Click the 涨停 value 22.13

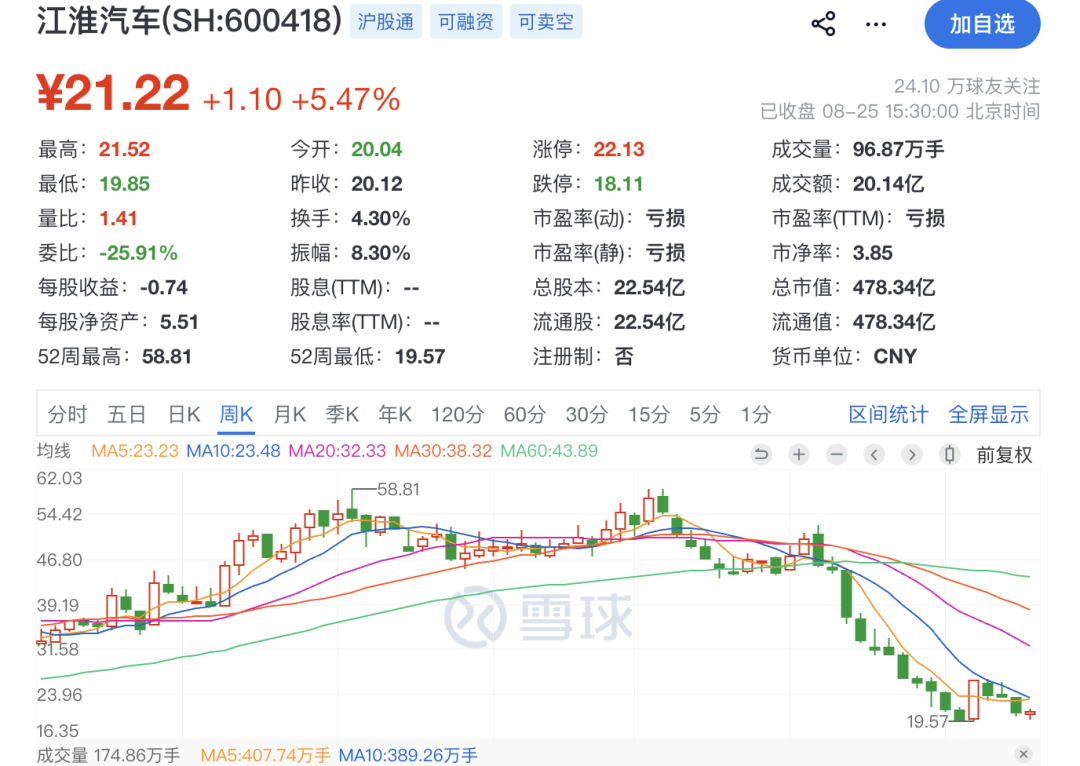click(x=619, y=149)
